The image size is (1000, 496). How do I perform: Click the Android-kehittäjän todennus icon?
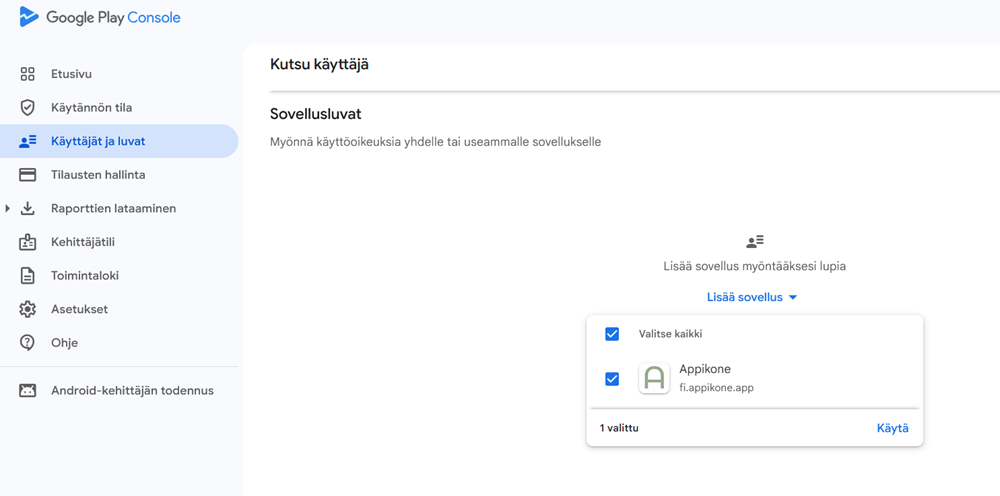point(28,391)
